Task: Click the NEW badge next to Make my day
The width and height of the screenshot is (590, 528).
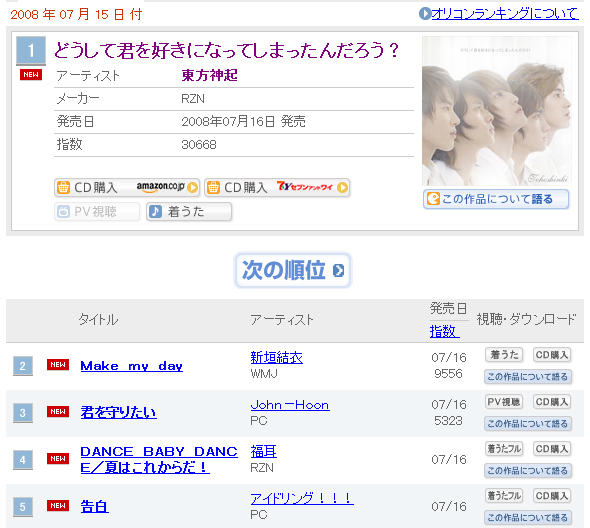Action: click(58, 365)
